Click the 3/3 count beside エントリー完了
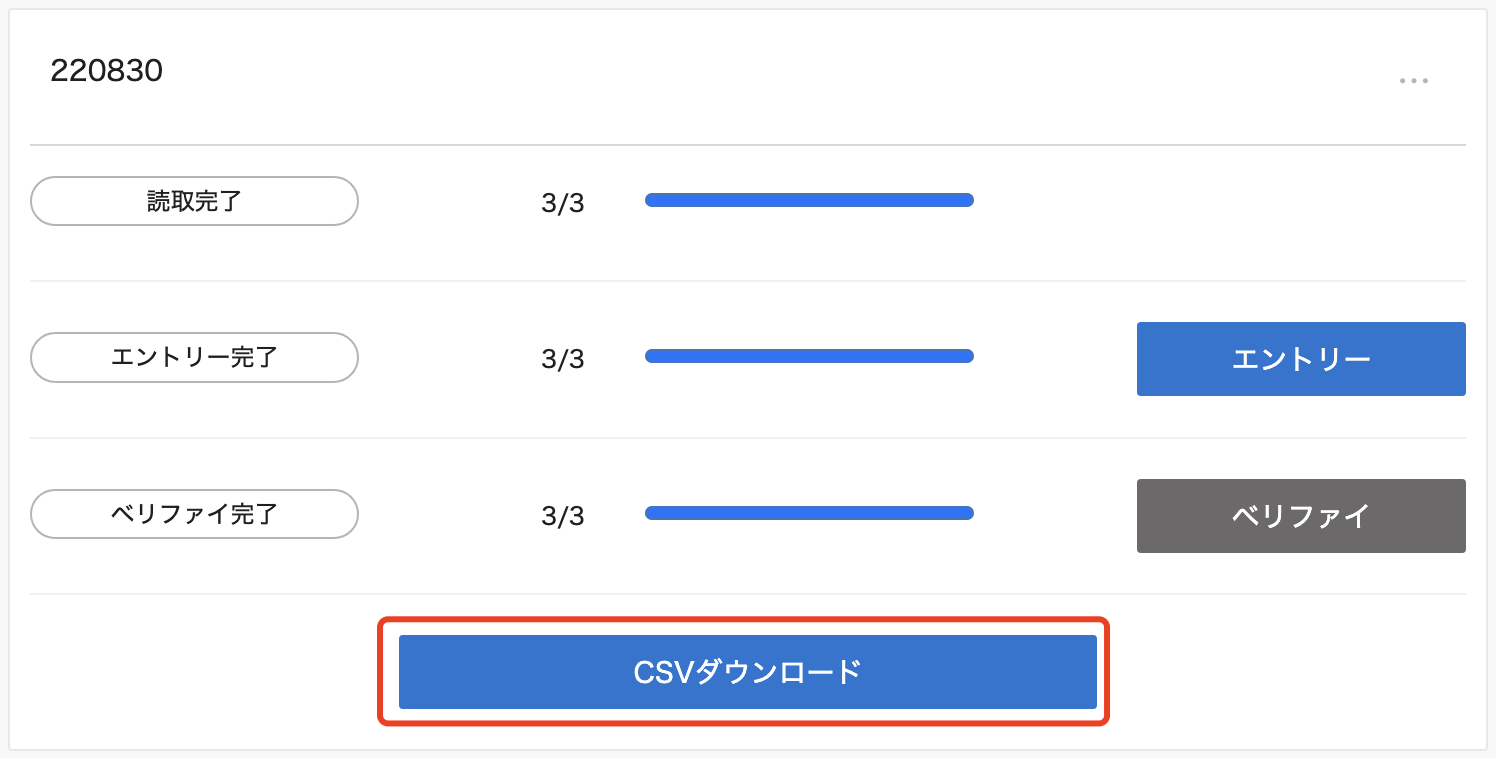This screenshot has height=758, width=1496. (x=562, y=359)
